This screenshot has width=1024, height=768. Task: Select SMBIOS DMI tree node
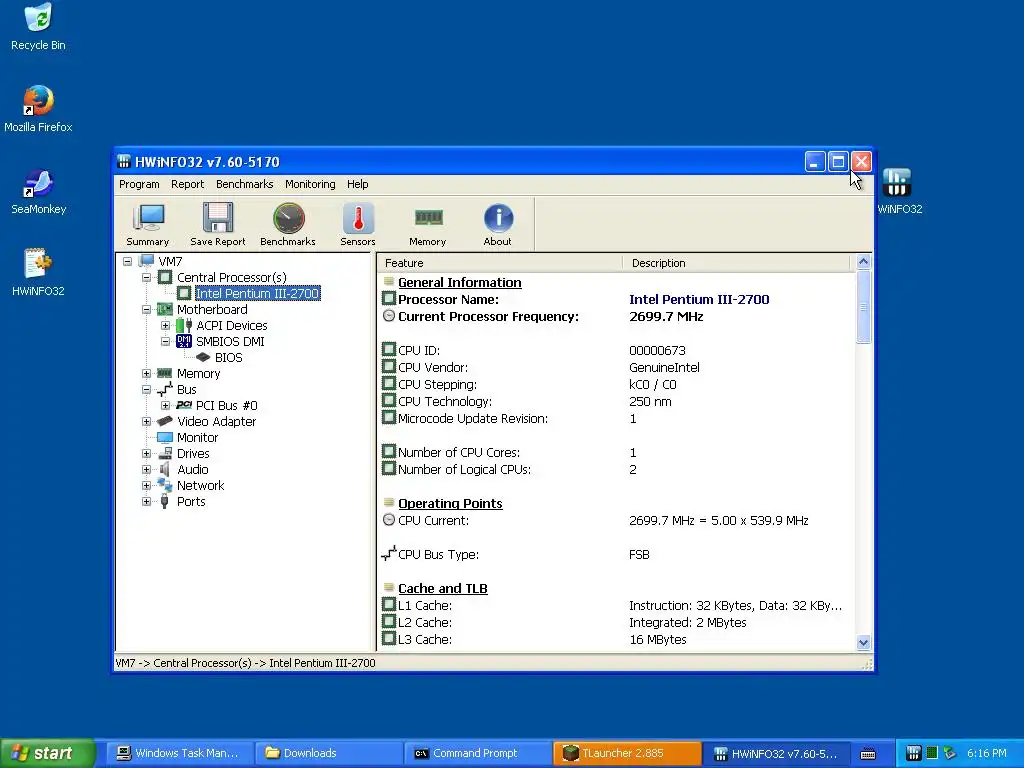pyautogui.click(x=230, y=342)
